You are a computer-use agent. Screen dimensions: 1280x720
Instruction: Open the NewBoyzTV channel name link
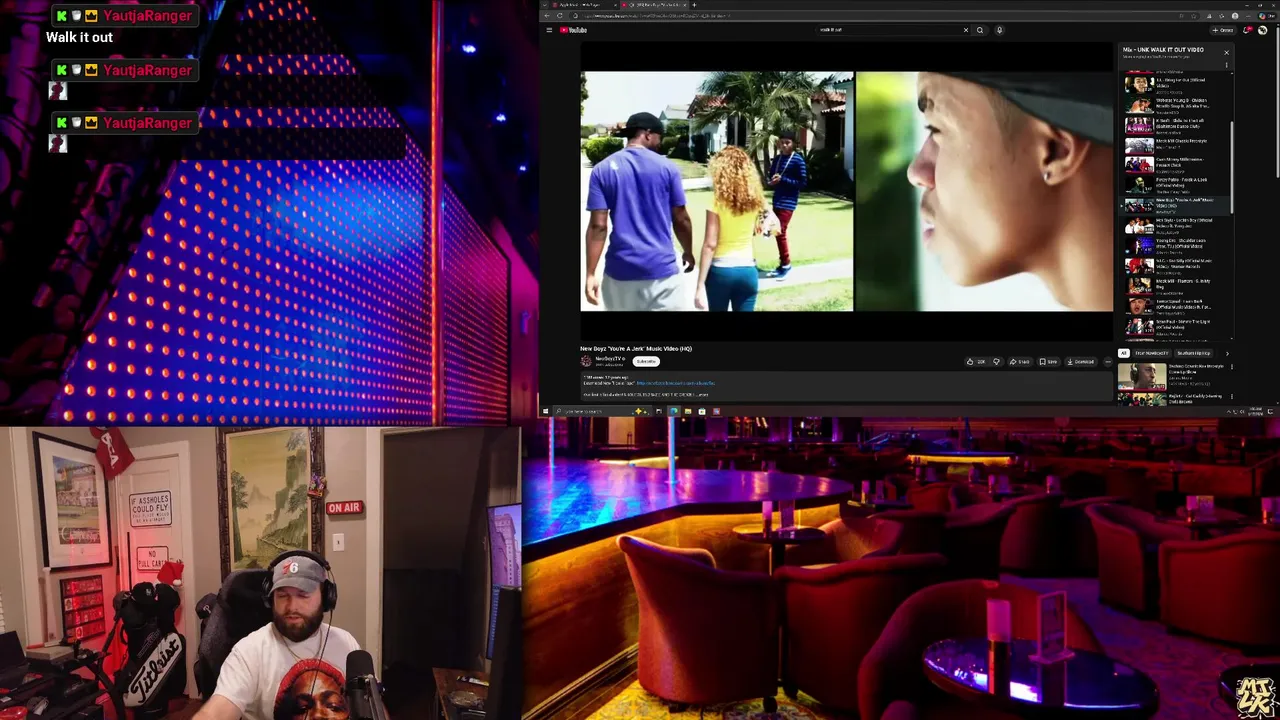point(608,358)
